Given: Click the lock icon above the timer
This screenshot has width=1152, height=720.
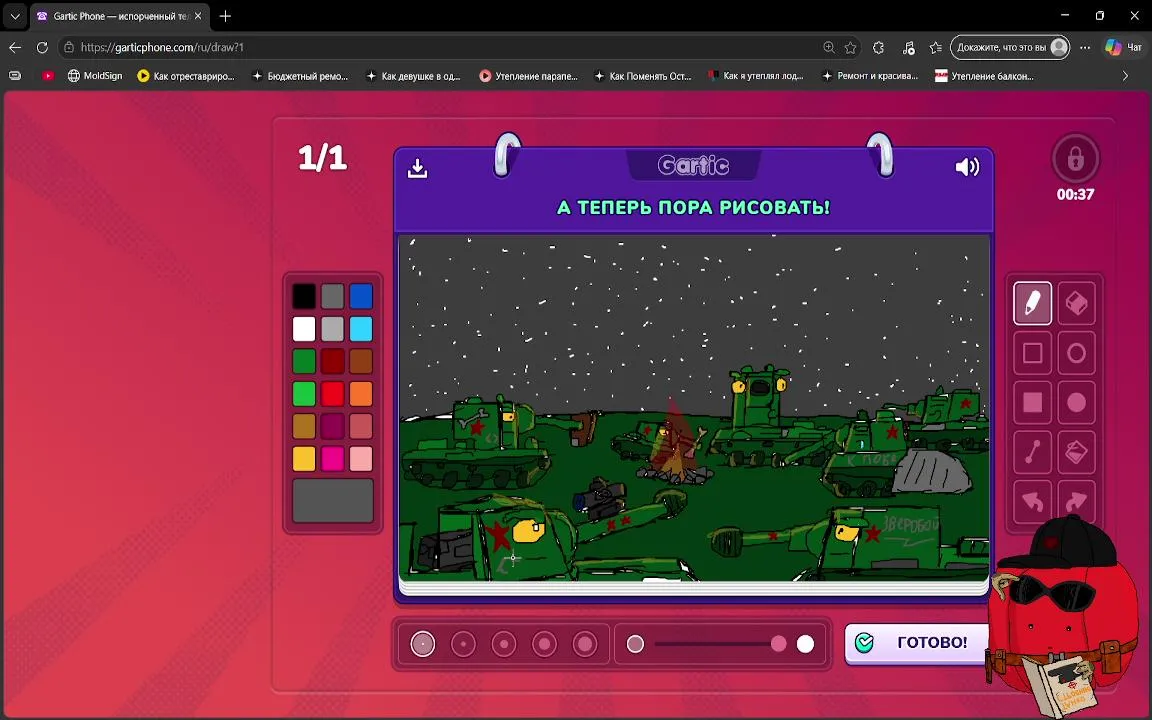Looking at the screenshot, I should 1076,159.
